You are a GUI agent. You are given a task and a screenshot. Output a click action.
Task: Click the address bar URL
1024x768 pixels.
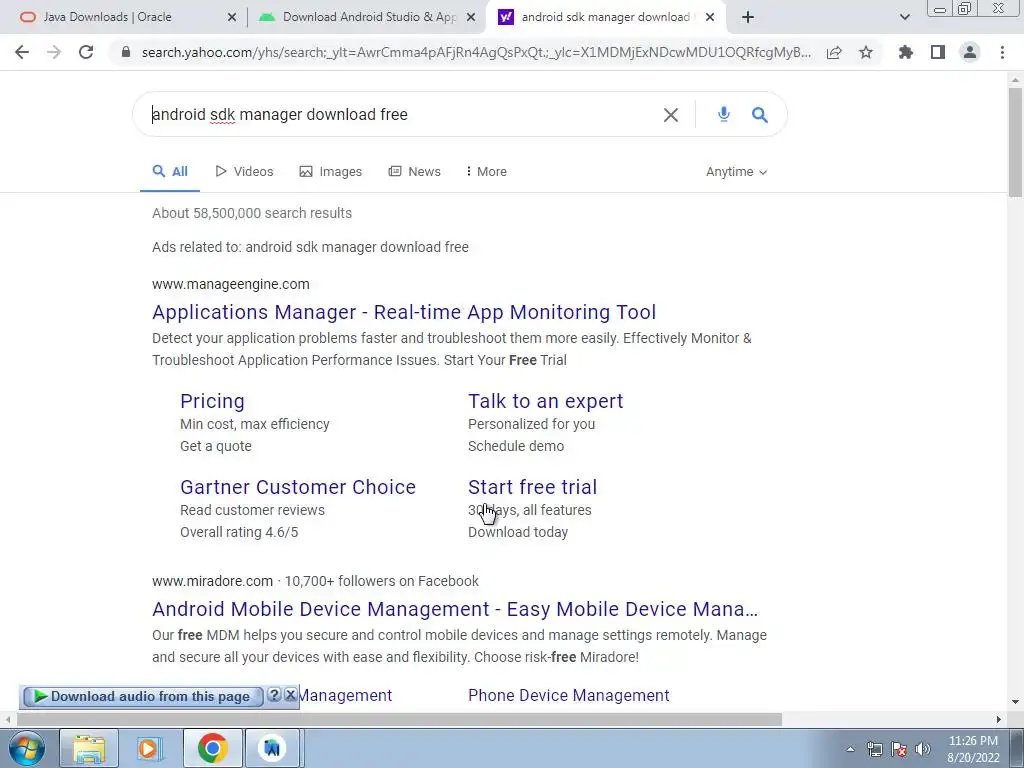tap(476, 52)
